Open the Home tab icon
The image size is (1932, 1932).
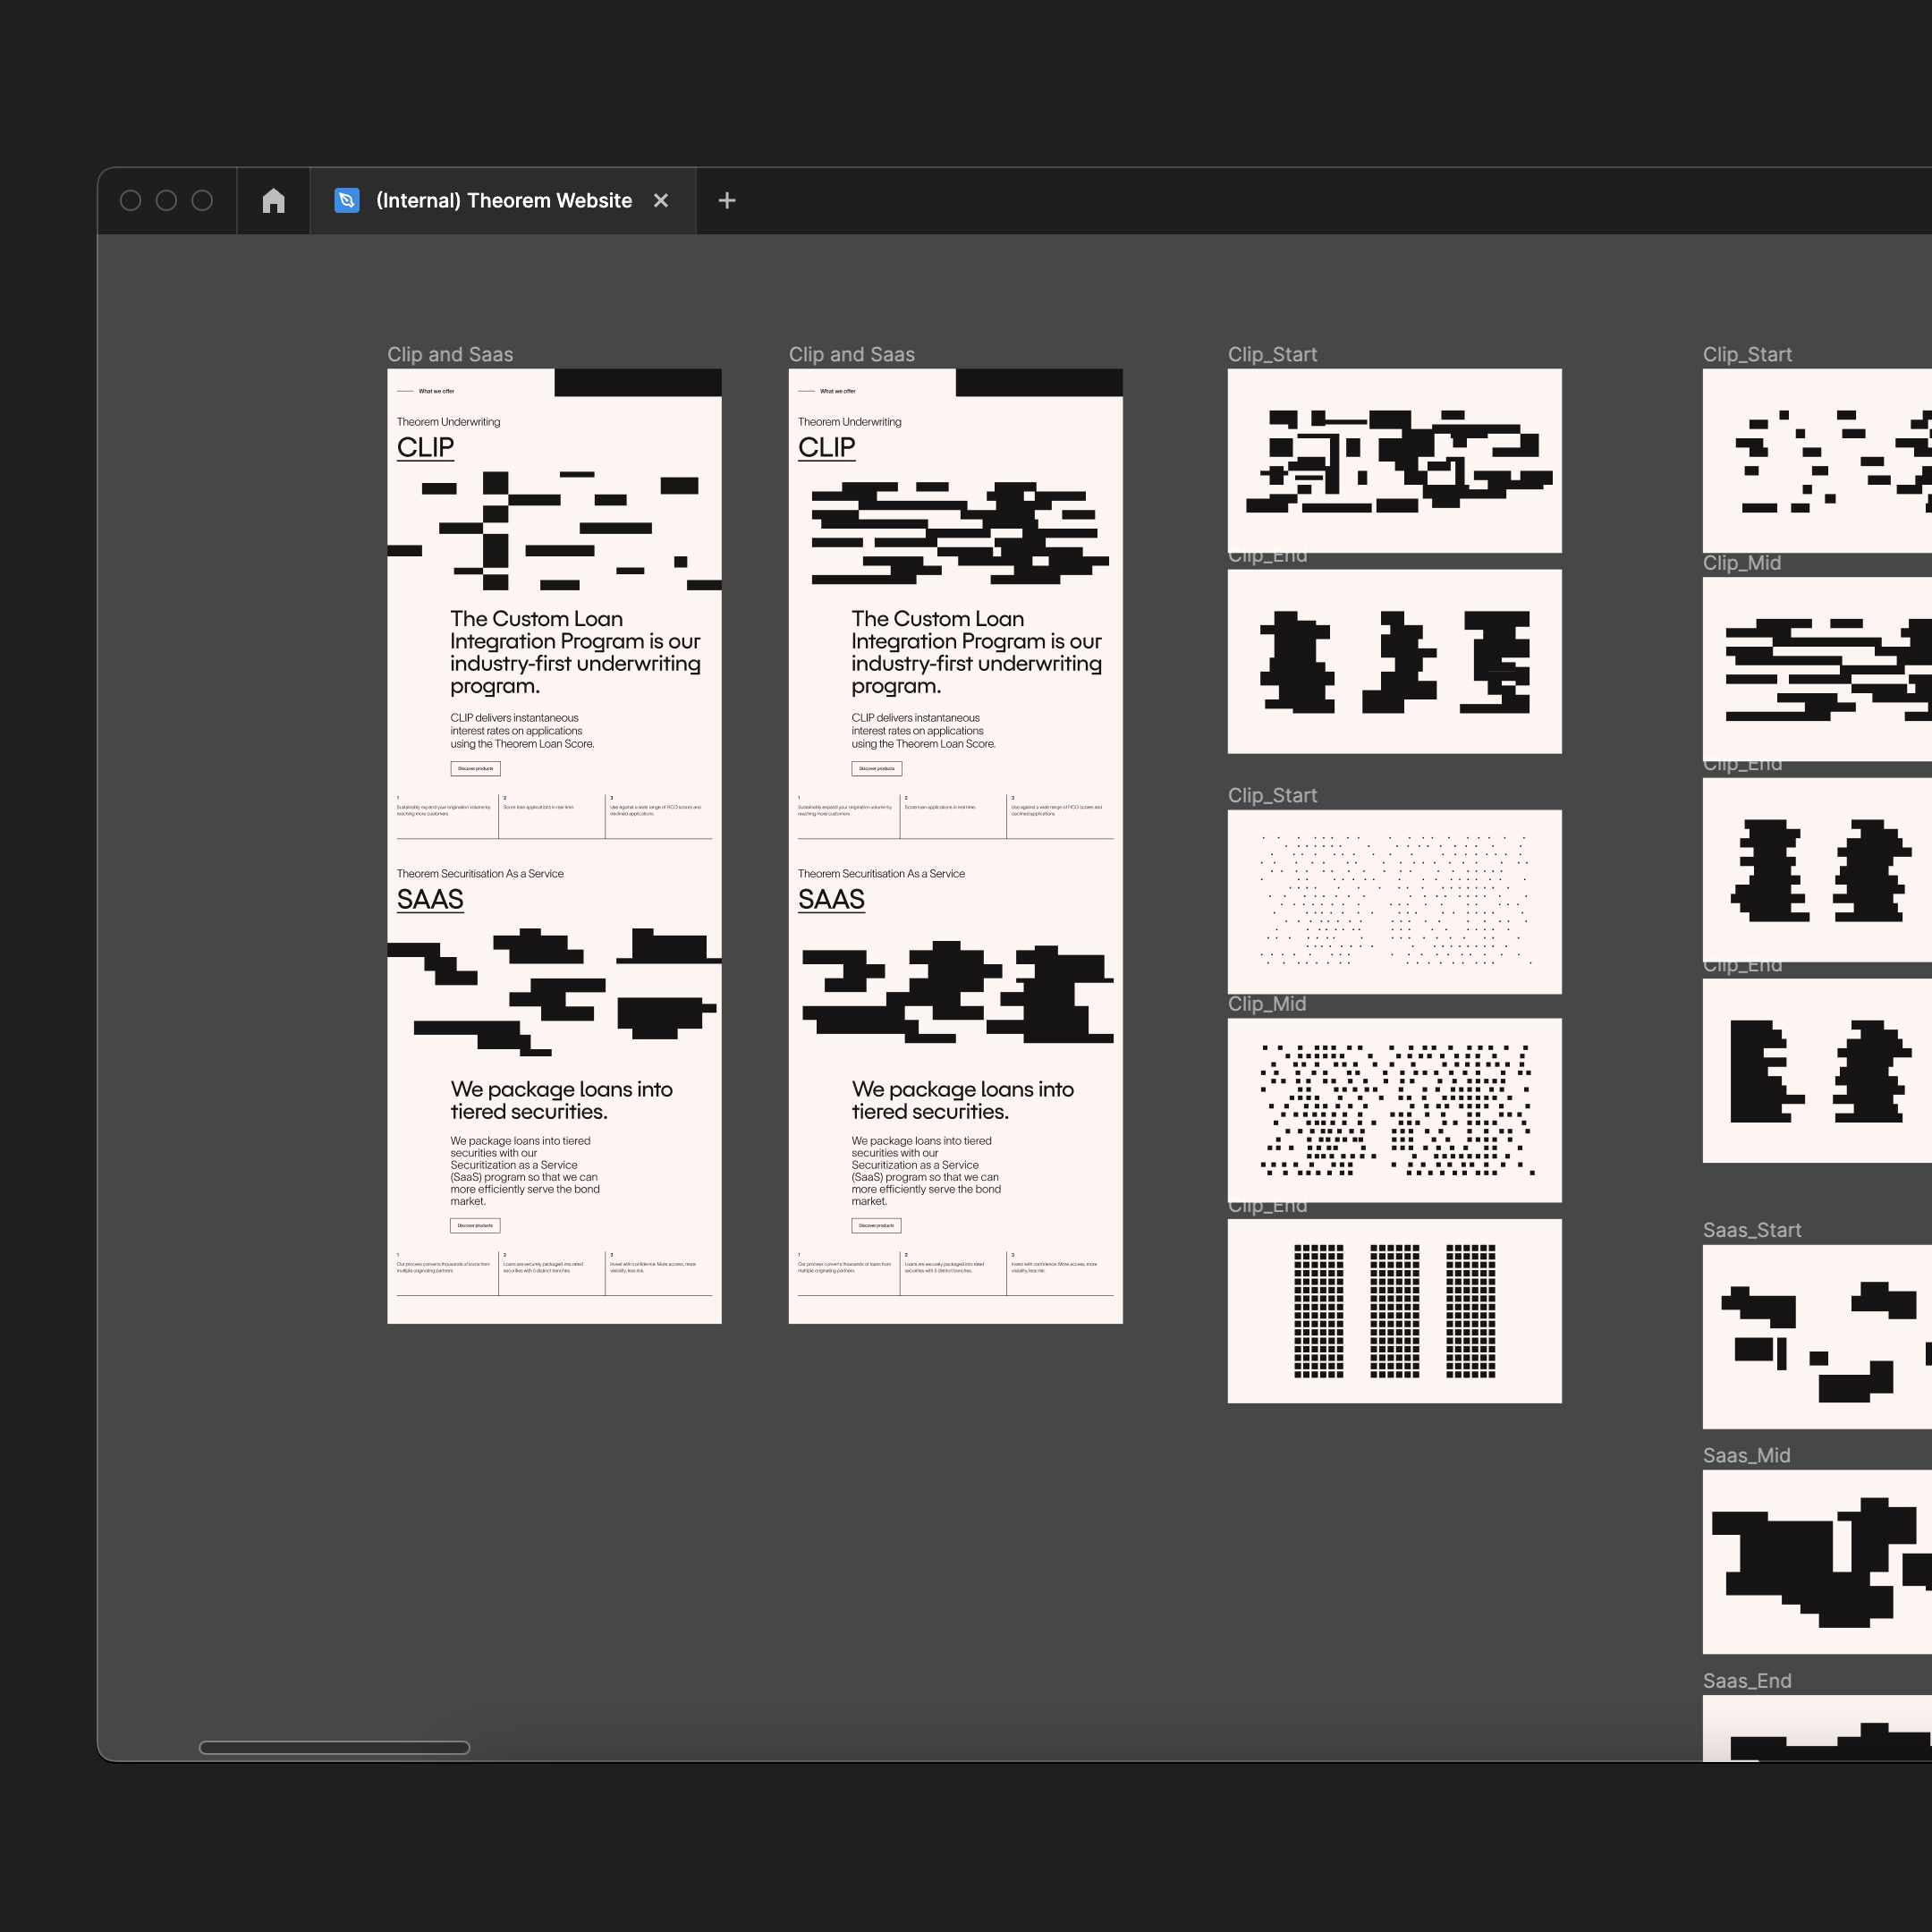point(273,201)
